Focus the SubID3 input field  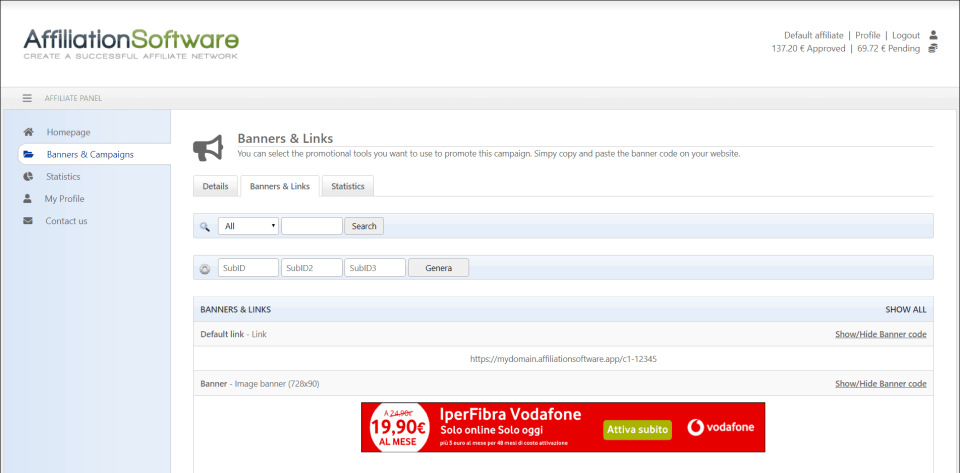pyautogui.click(x=375, y=267)
